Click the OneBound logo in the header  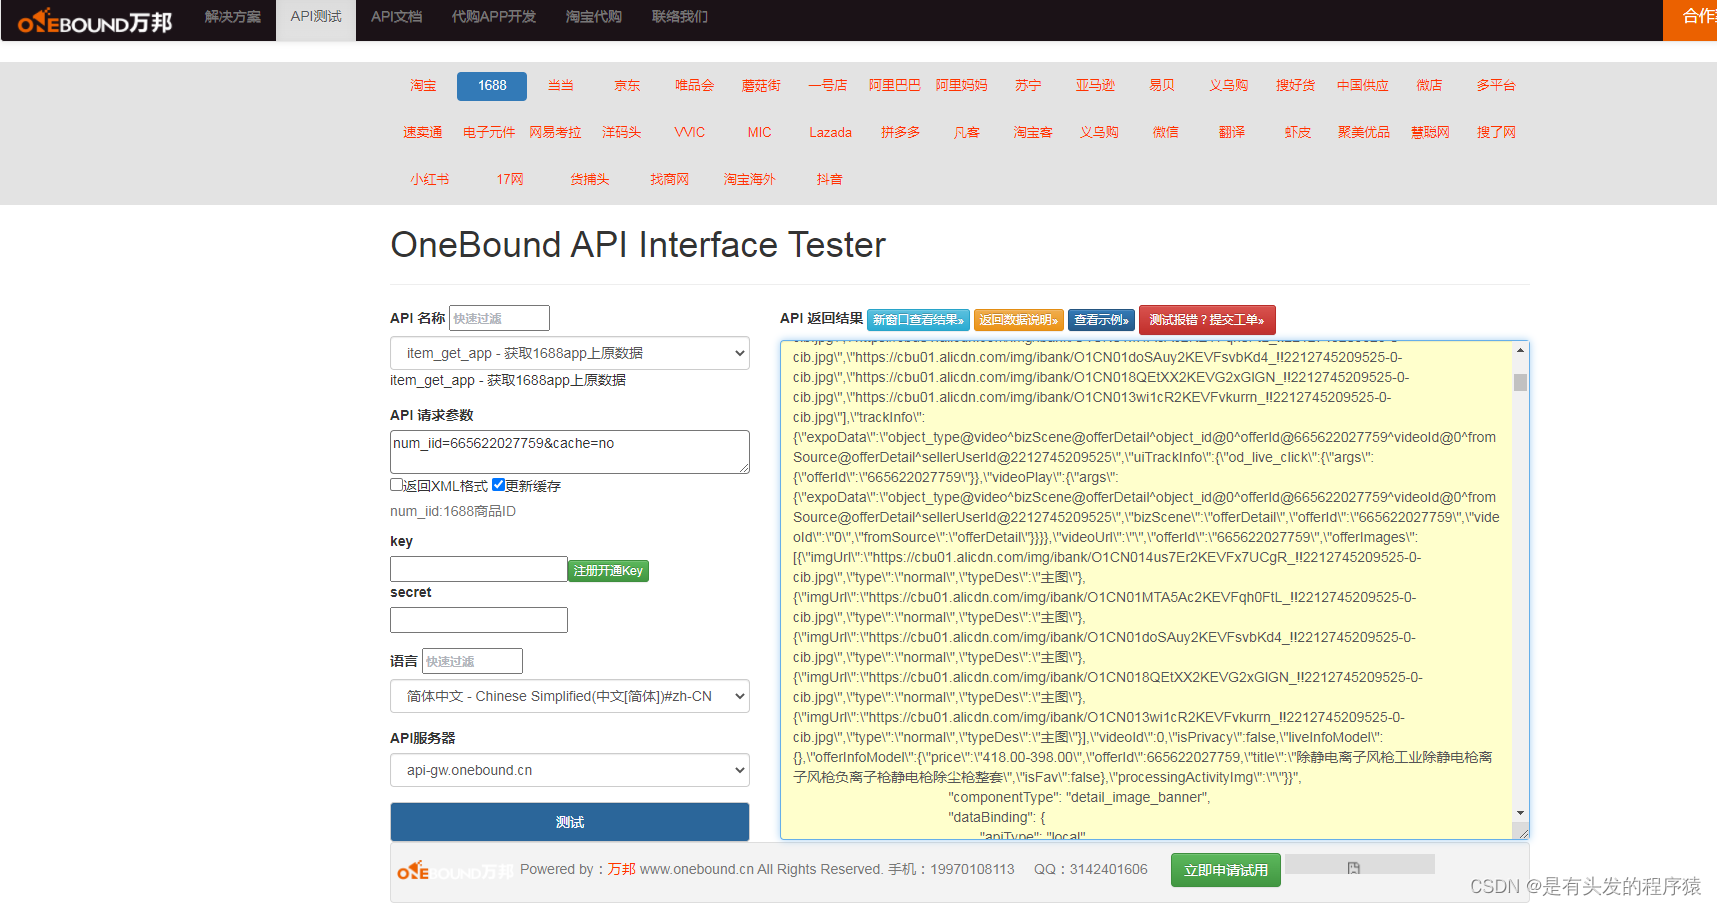point(95,21)
